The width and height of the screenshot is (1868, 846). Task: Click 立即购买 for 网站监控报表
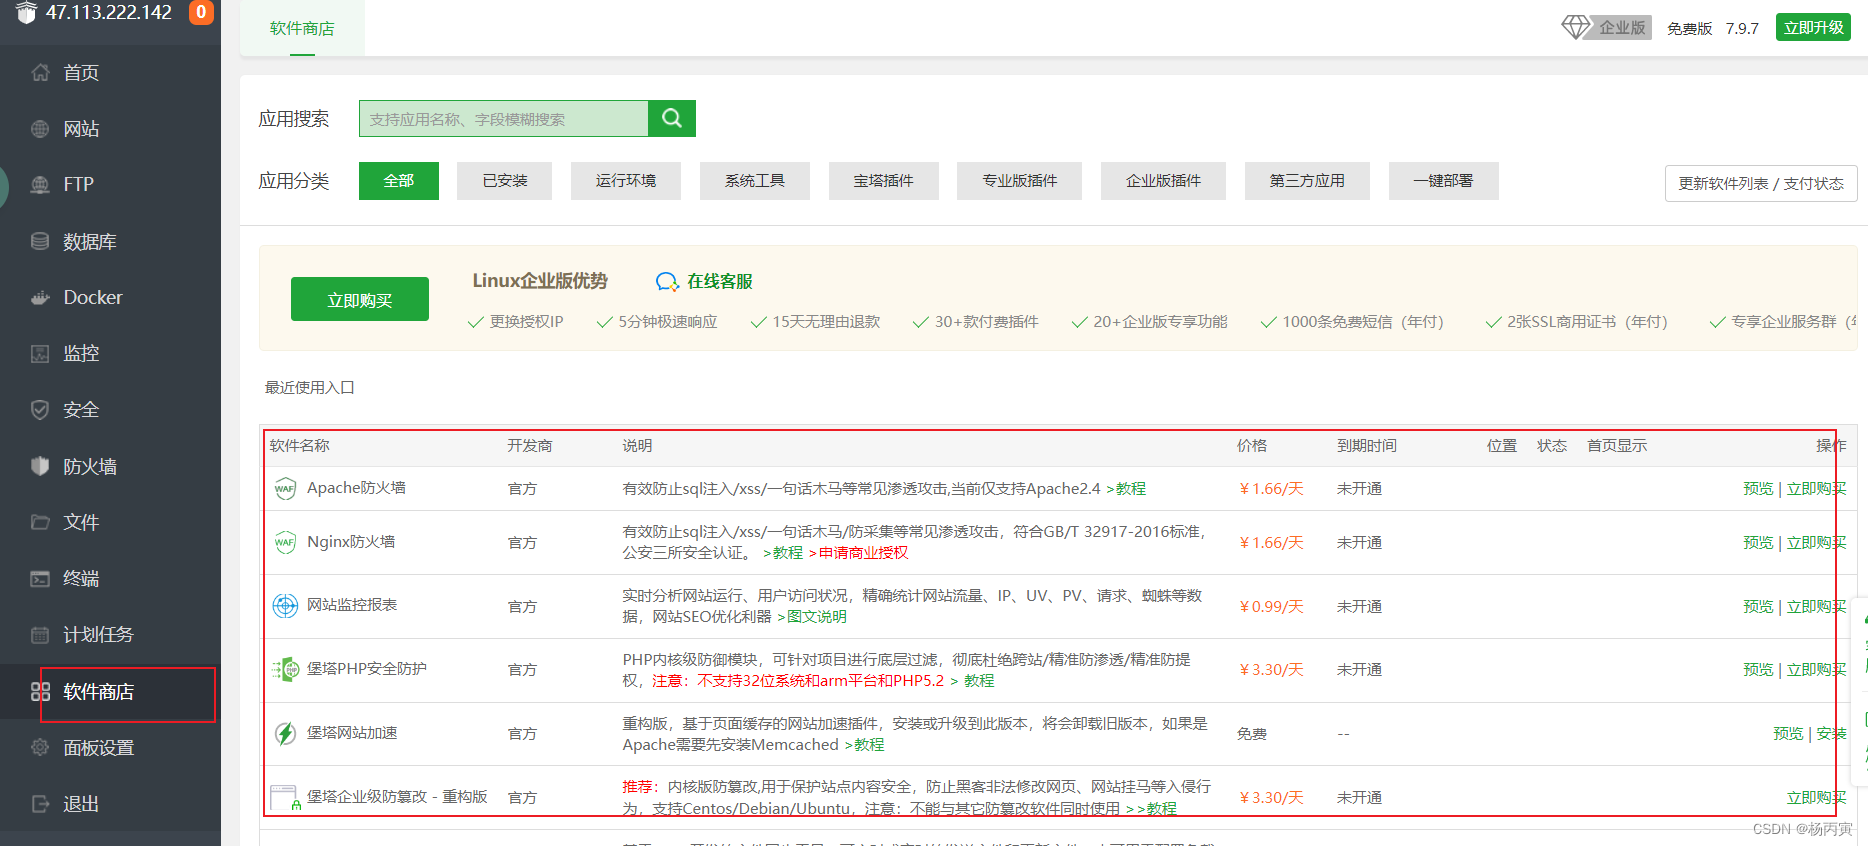[1817, 606]
